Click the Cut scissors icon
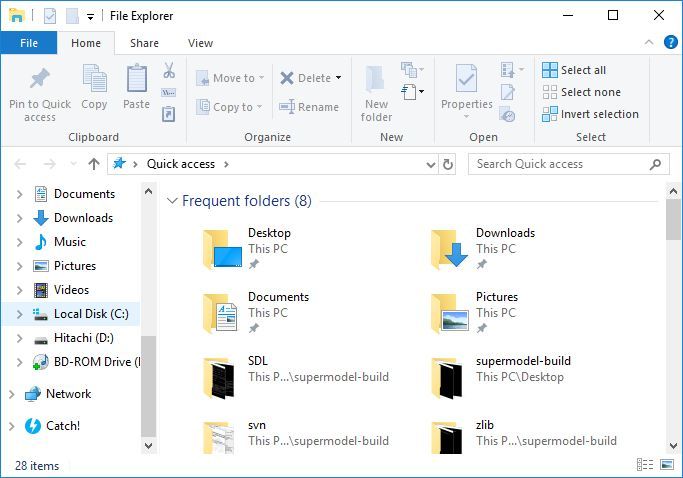This screenshot has width=683, height=478. tap(169, 70)
